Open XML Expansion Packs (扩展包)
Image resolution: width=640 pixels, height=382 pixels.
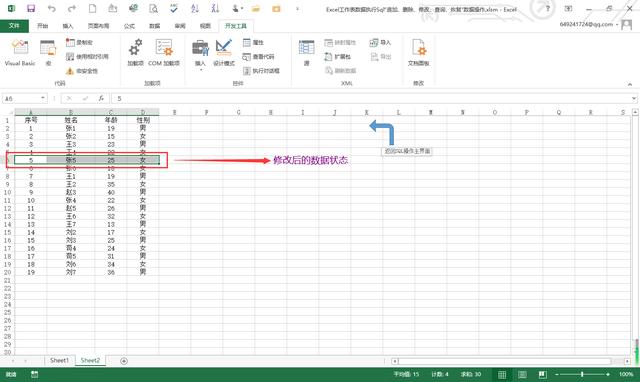click(x=338, y=57)
